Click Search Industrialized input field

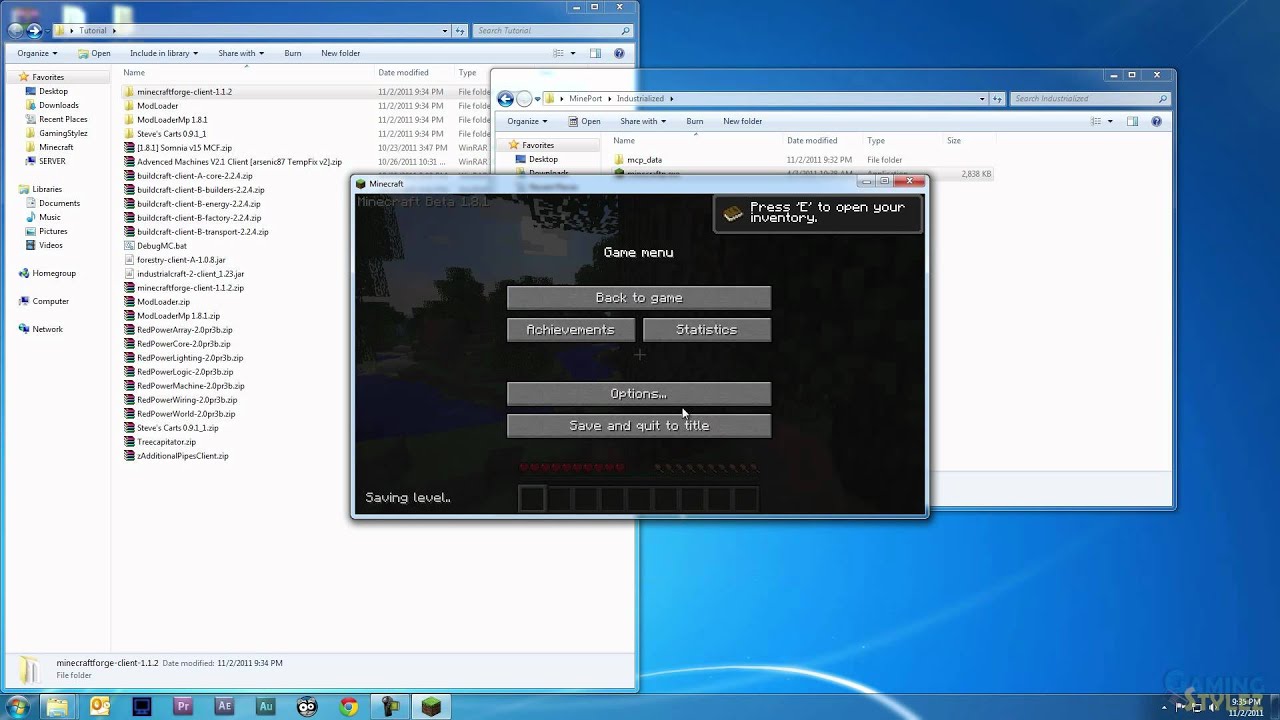pos(1088,99)
